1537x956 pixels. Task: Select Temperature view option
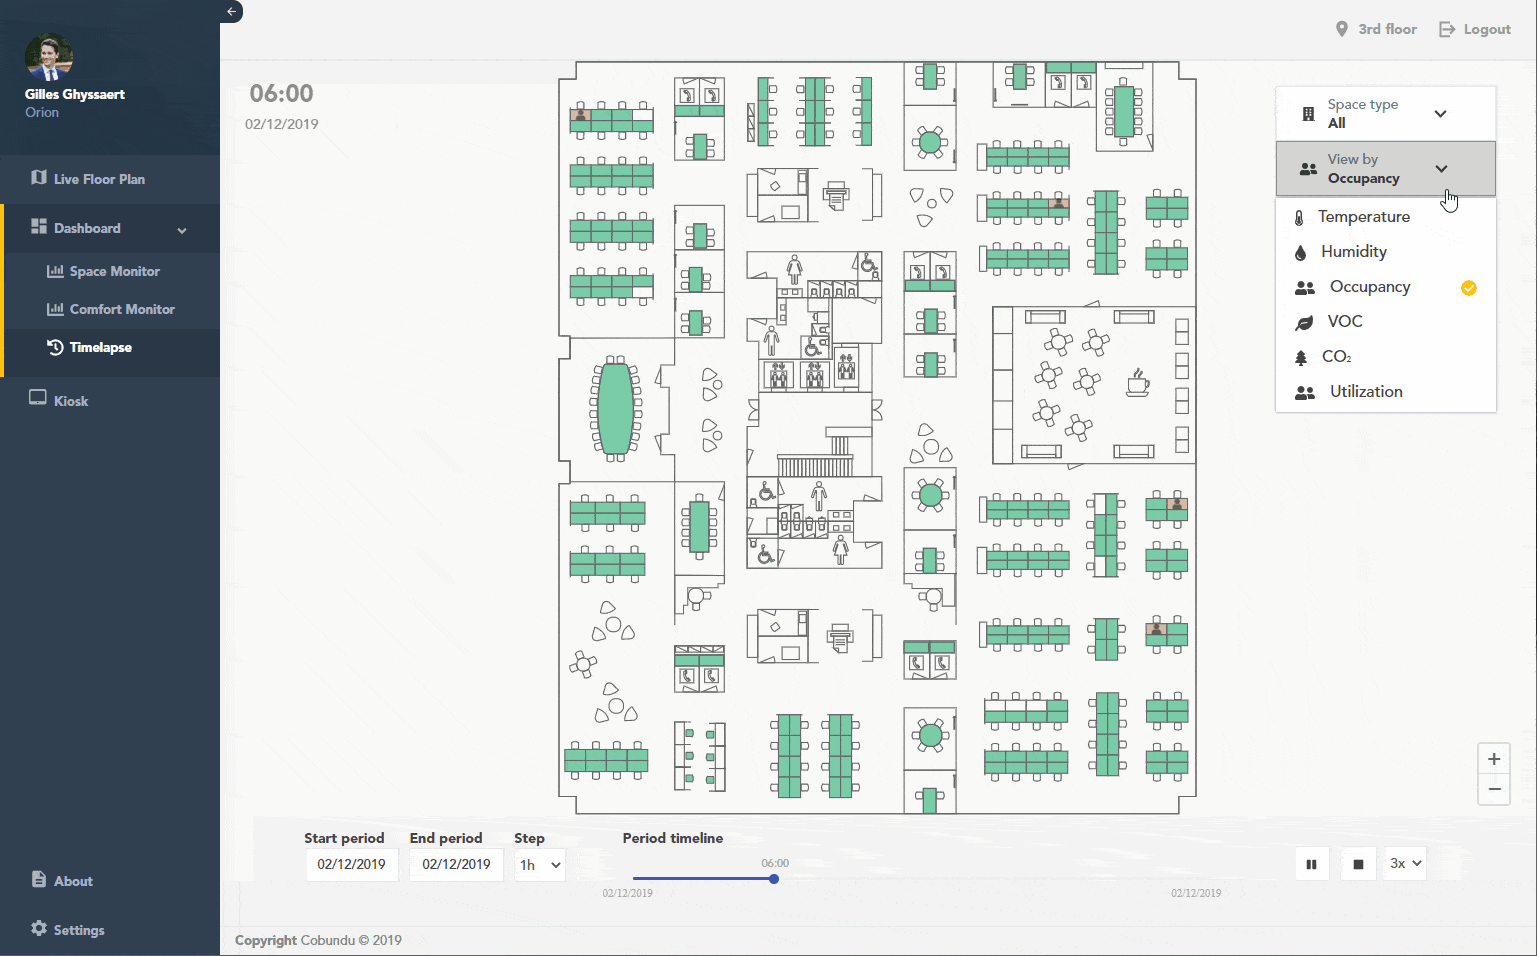point(1363,217)
